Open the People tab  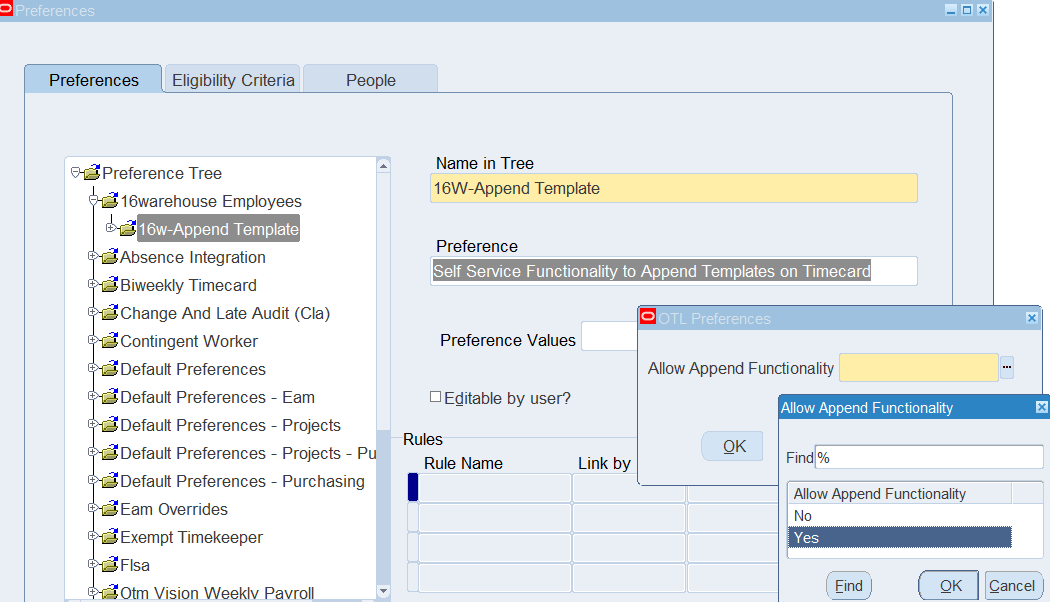coord(371,80)
